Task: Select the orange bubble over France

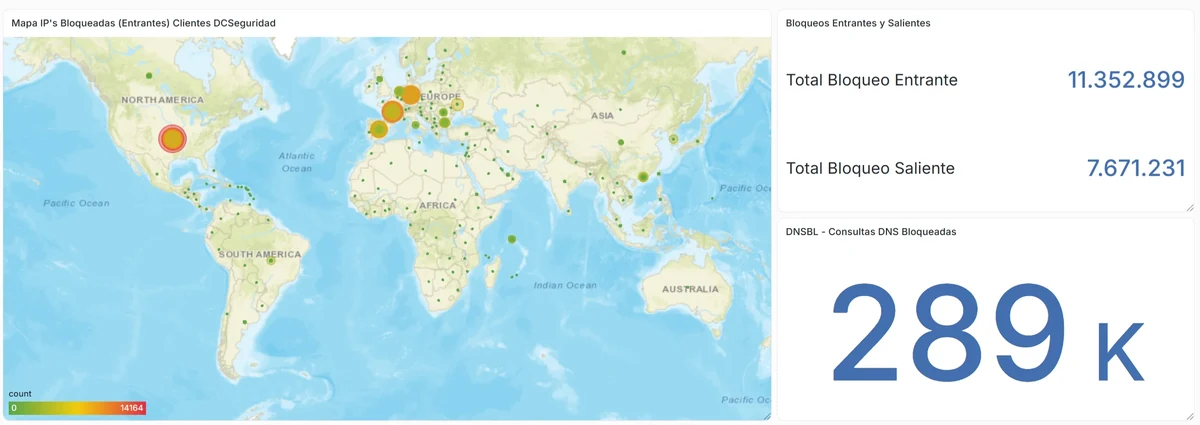Action: (392, 112)
